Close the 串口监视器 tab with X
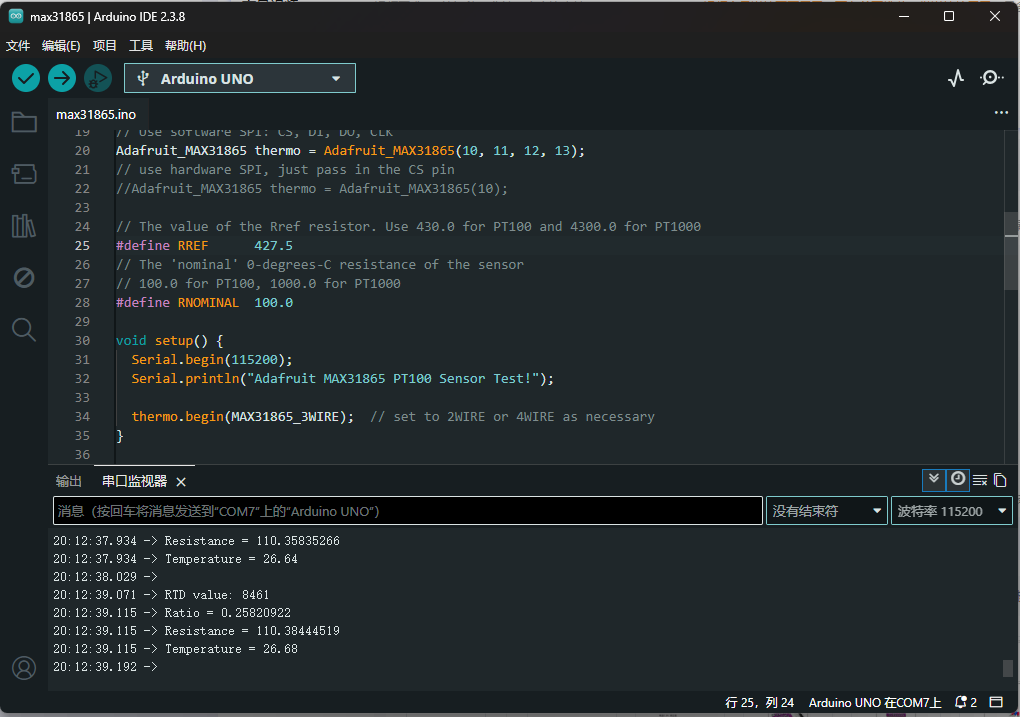This screenshot has height=717, width=1020. pyautogui.click(x=181, y=481)
